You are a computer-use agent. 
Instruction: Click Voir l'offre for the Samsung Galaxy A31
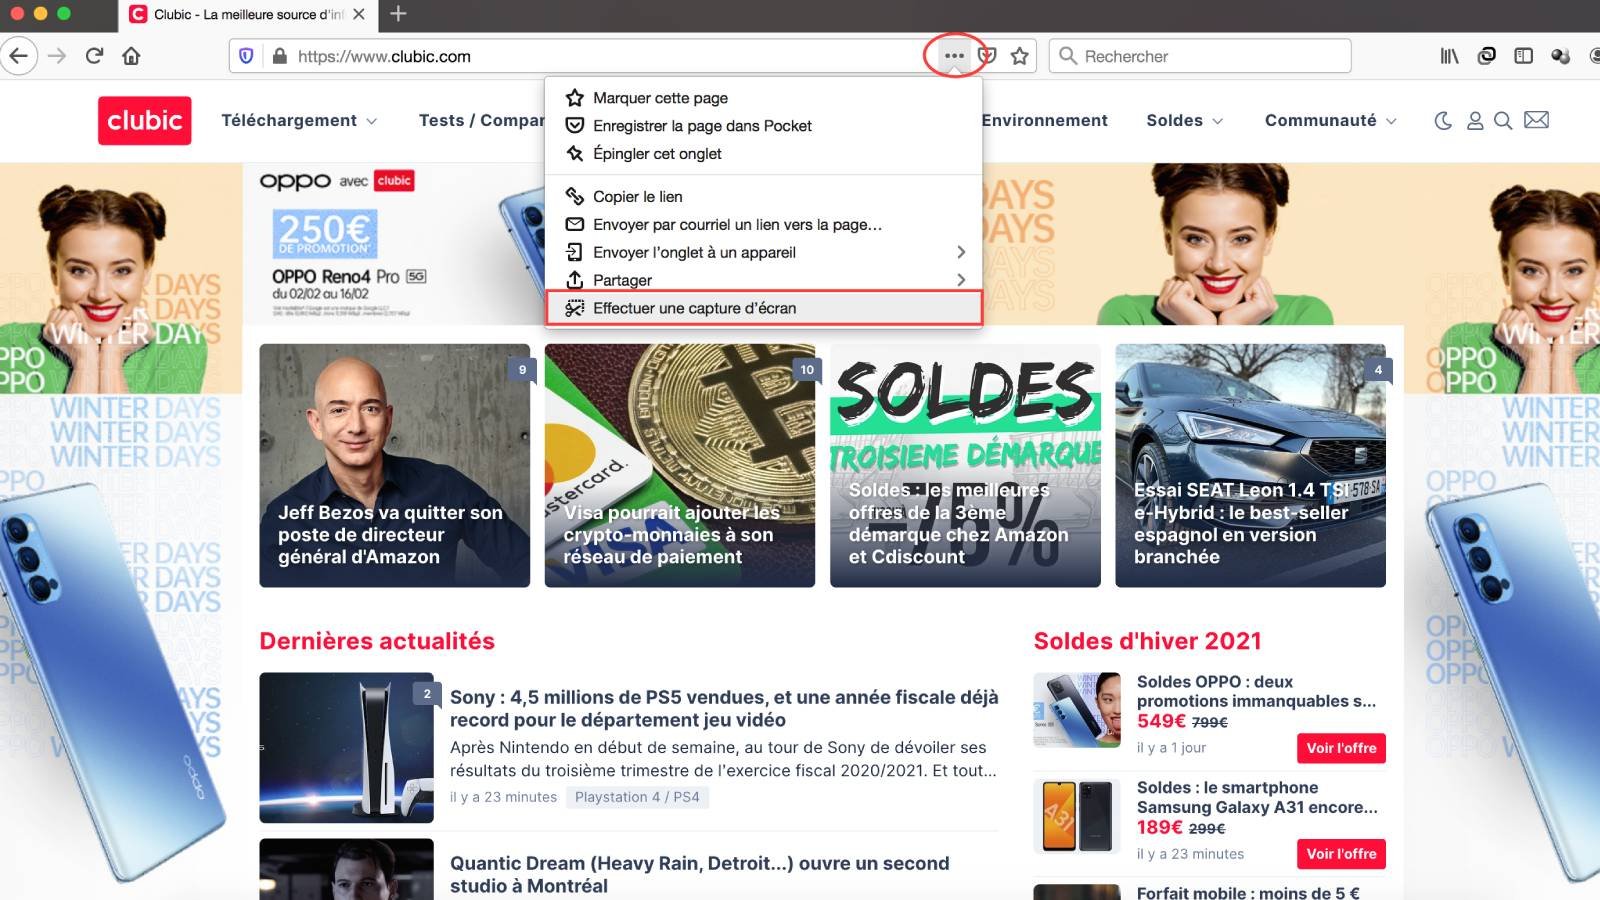tap(1341, 854)
